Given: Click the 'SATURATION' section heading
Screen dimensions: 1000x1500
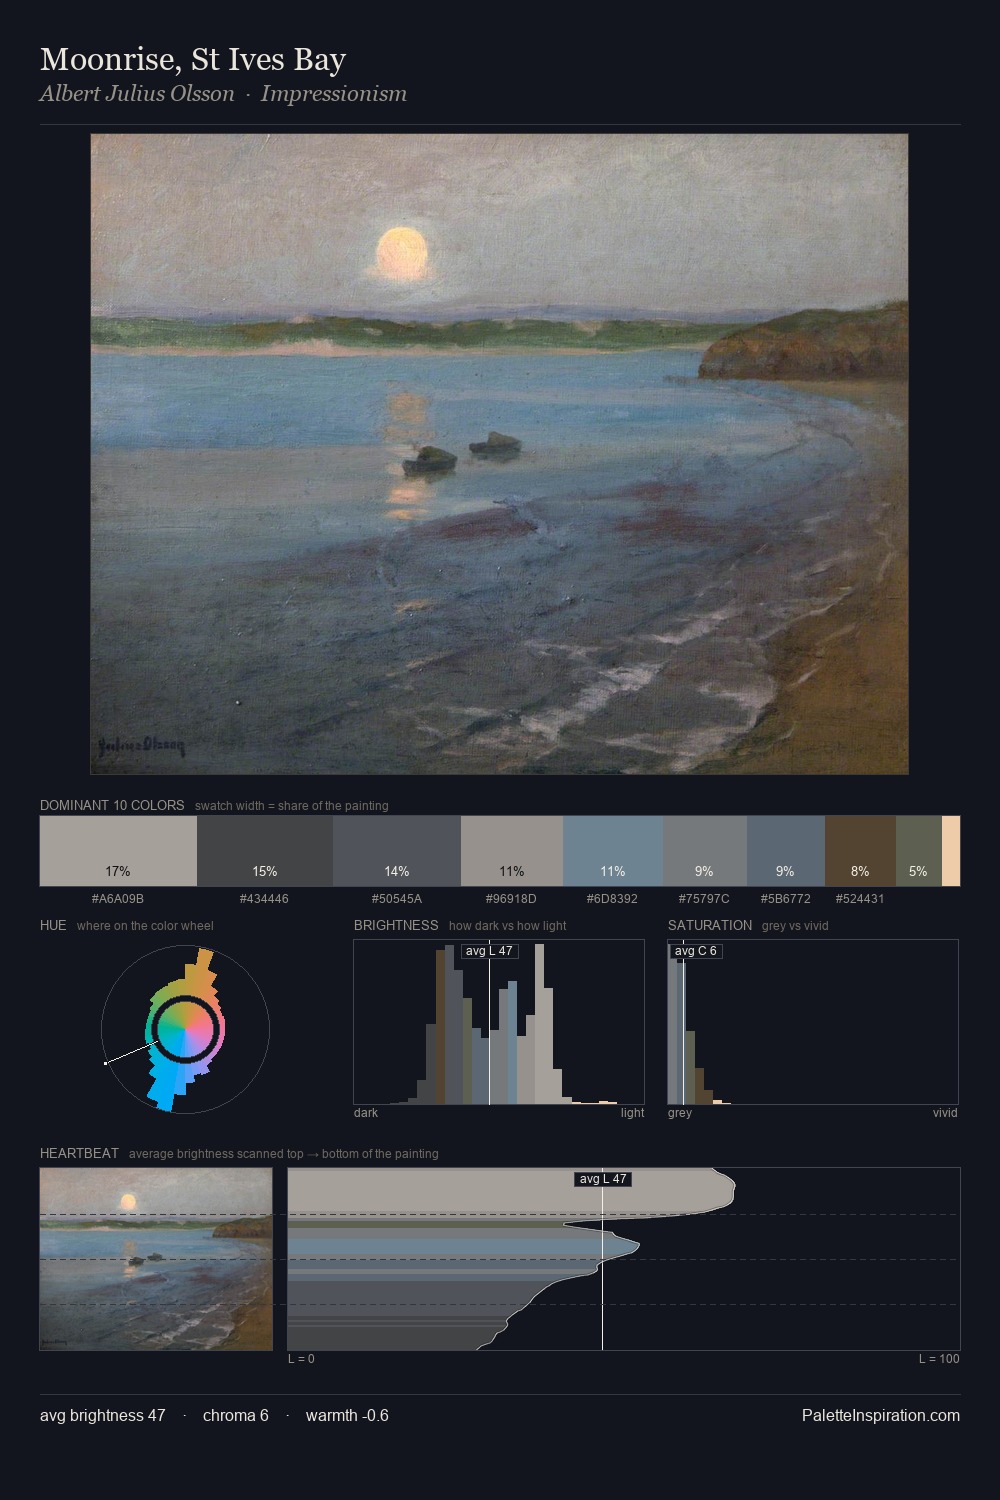Looking at the screenshot, I should (x=710, y=925).
